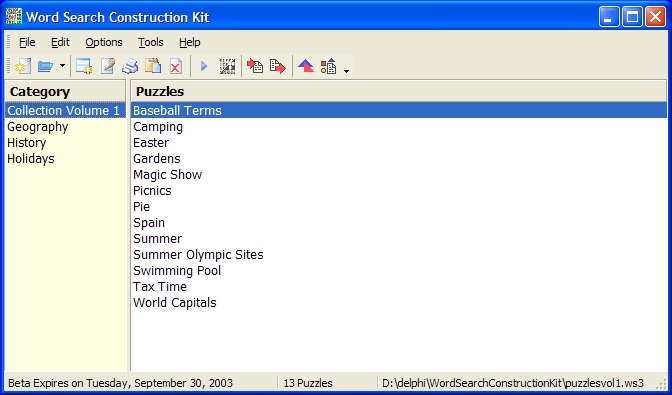Expand the dropdown arrow at toolbar end
Viewport: 672px width, 395px height.
346,71
